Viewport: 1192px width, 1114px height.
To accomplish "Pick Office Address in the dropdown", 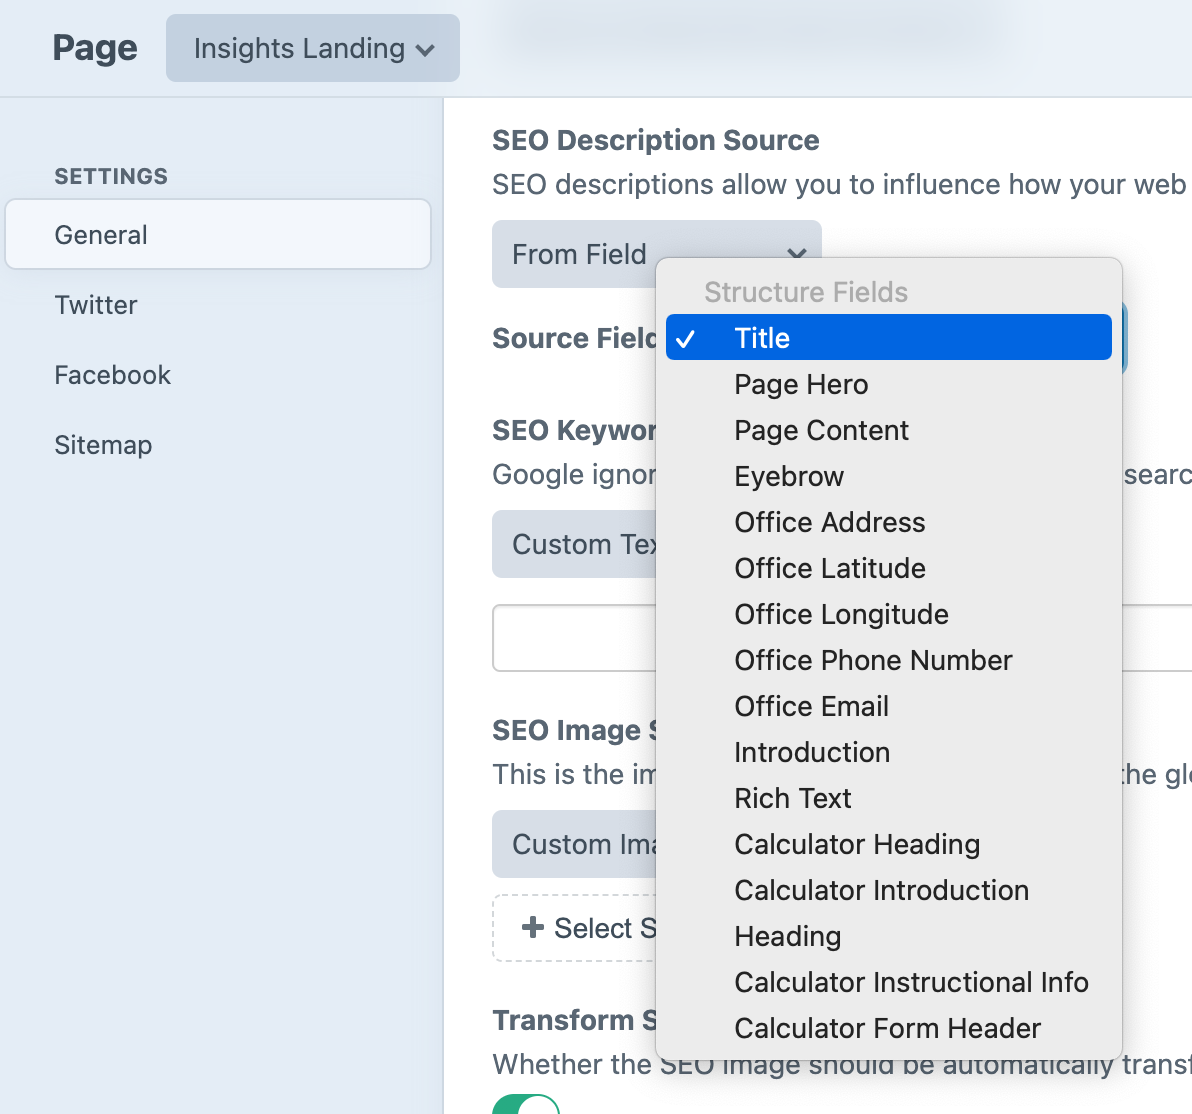I will pos(829,522).
